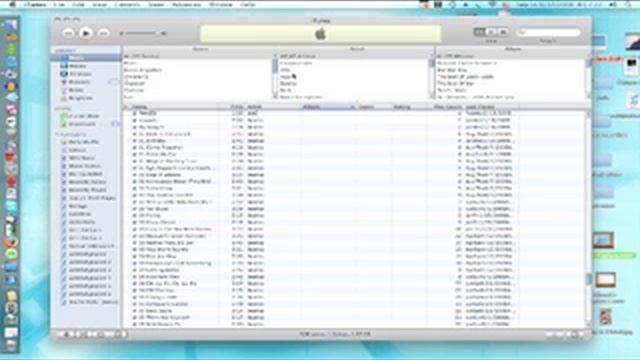Open the Advanced menu
The height and width of the screenshot is (360, 640).
186,4
